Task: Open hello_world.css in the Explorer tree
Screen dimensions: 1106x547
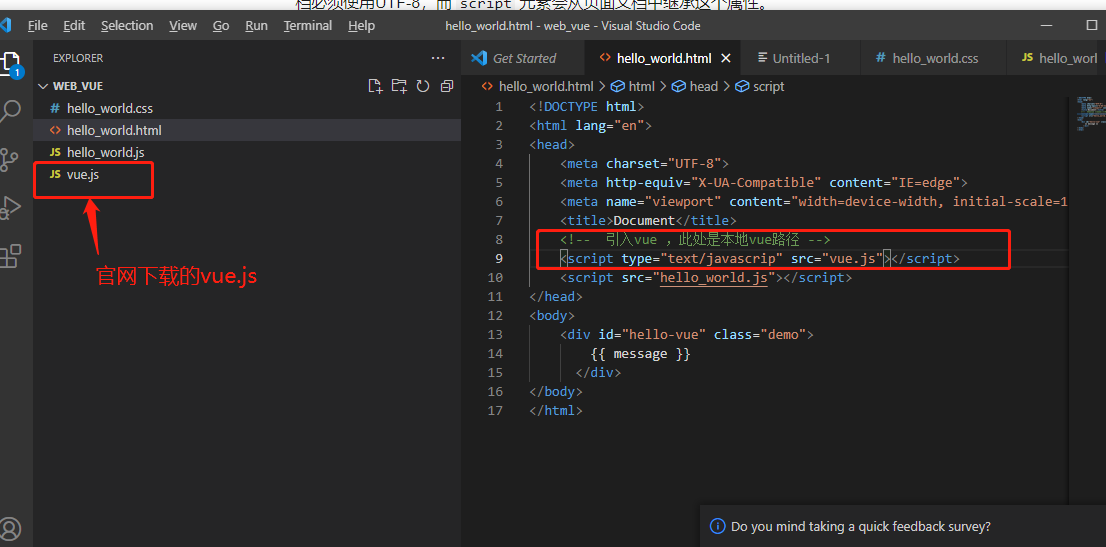Action: click(x=247, y=109)
